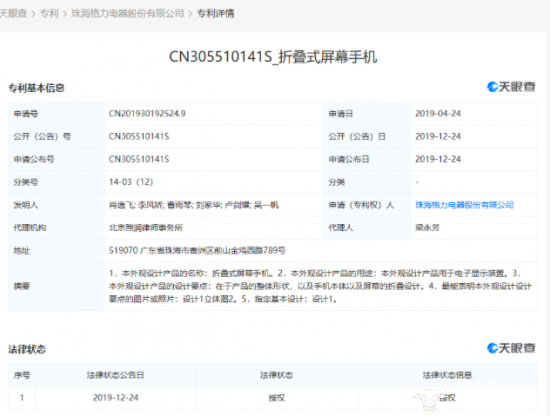
Task: Open the 天眼查 breadcrumb home link
Action: pyautogui.click(x=13, y=14)
